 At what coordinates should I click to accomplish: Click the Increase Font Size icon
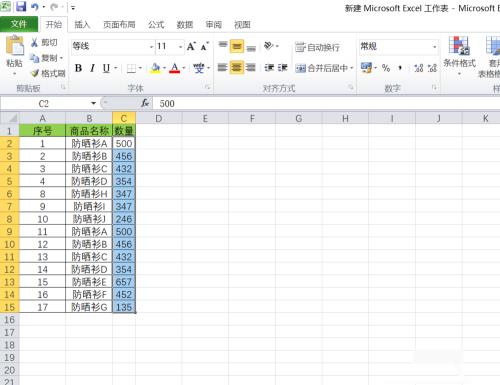click(x=191, y=46)
